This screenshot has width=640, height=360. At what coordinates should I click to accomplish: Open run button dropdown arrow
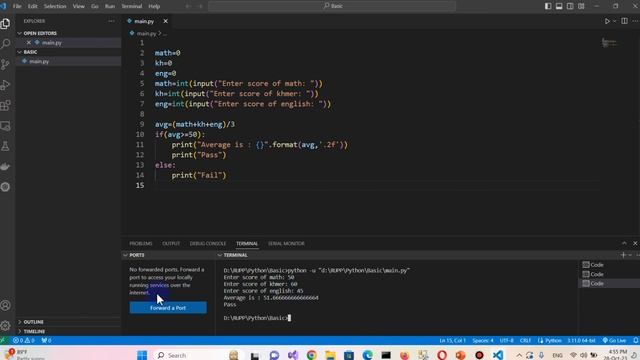(x=614, y=21)
